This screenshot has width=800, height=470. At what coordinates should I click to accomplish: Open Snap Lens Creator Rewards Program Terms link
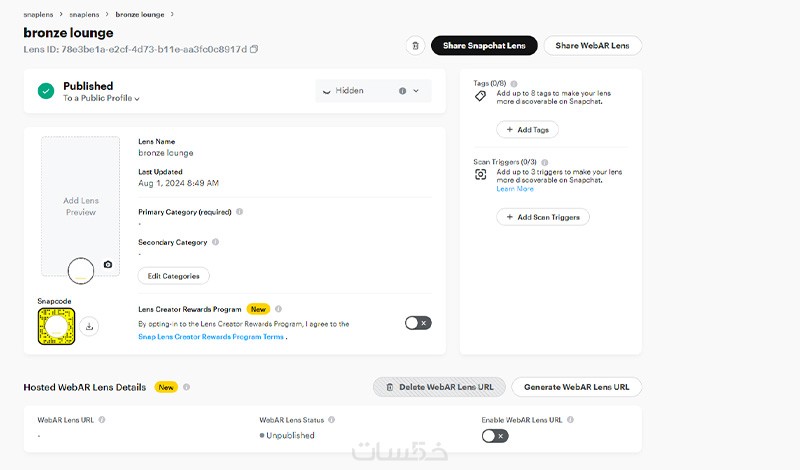click(x=211, y=337)
